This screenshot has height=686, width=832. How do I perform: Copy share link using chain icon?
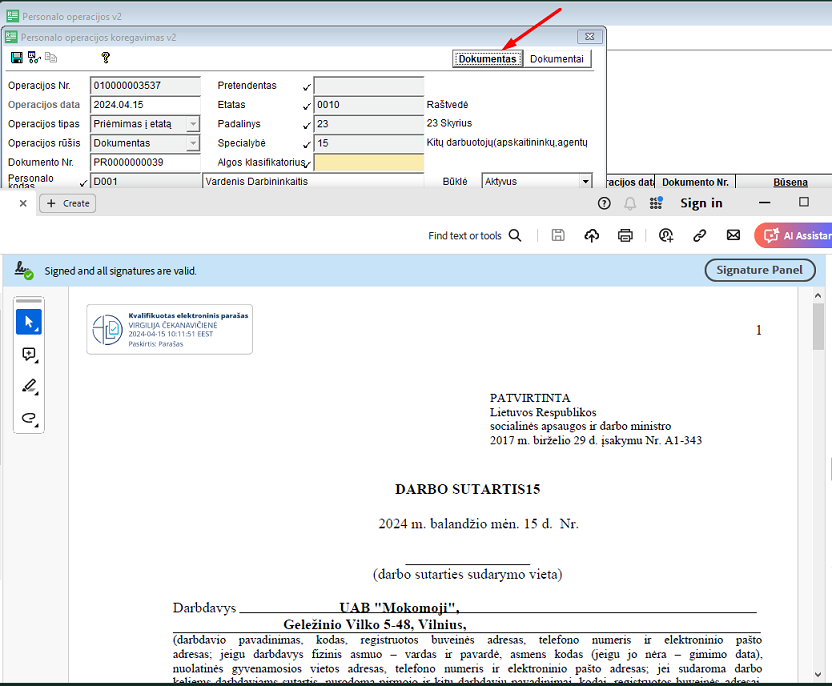700,236
